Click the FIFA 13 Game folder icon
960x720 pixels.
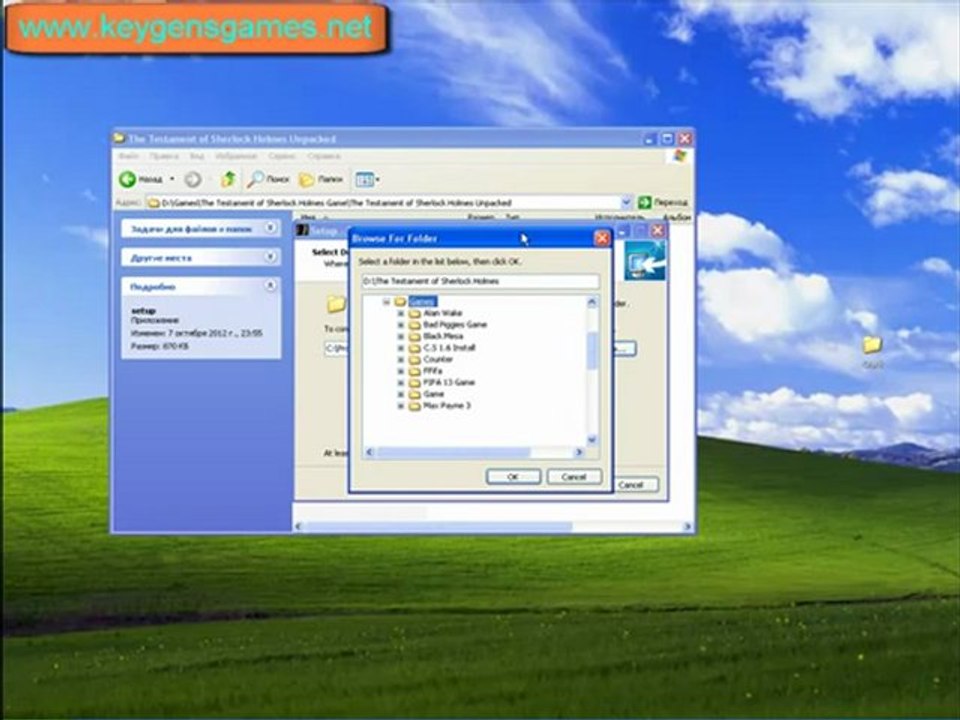414,383
